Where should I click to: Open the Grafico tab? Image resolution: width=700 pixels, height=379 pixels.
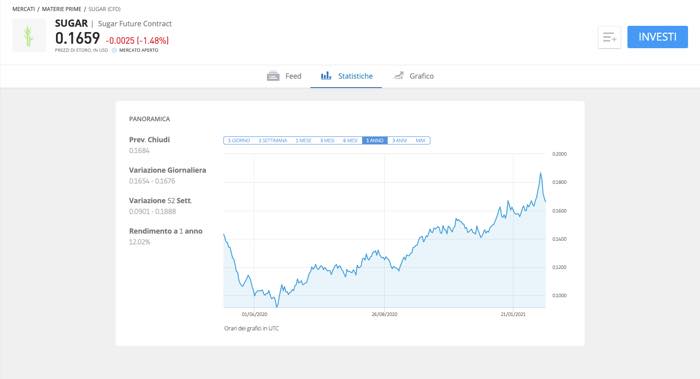pos(413,76)
